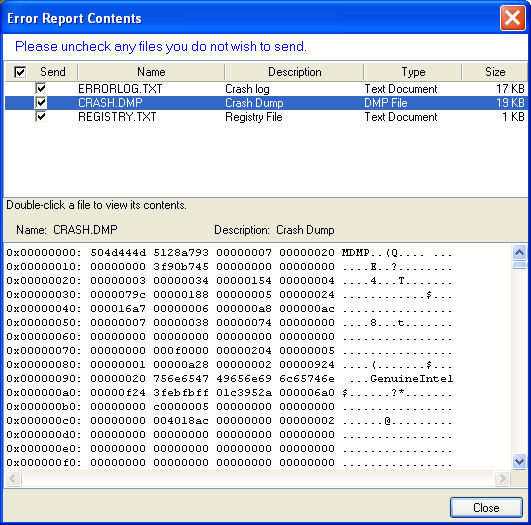
Task: Sort by the Description column header
Action: 294,72
